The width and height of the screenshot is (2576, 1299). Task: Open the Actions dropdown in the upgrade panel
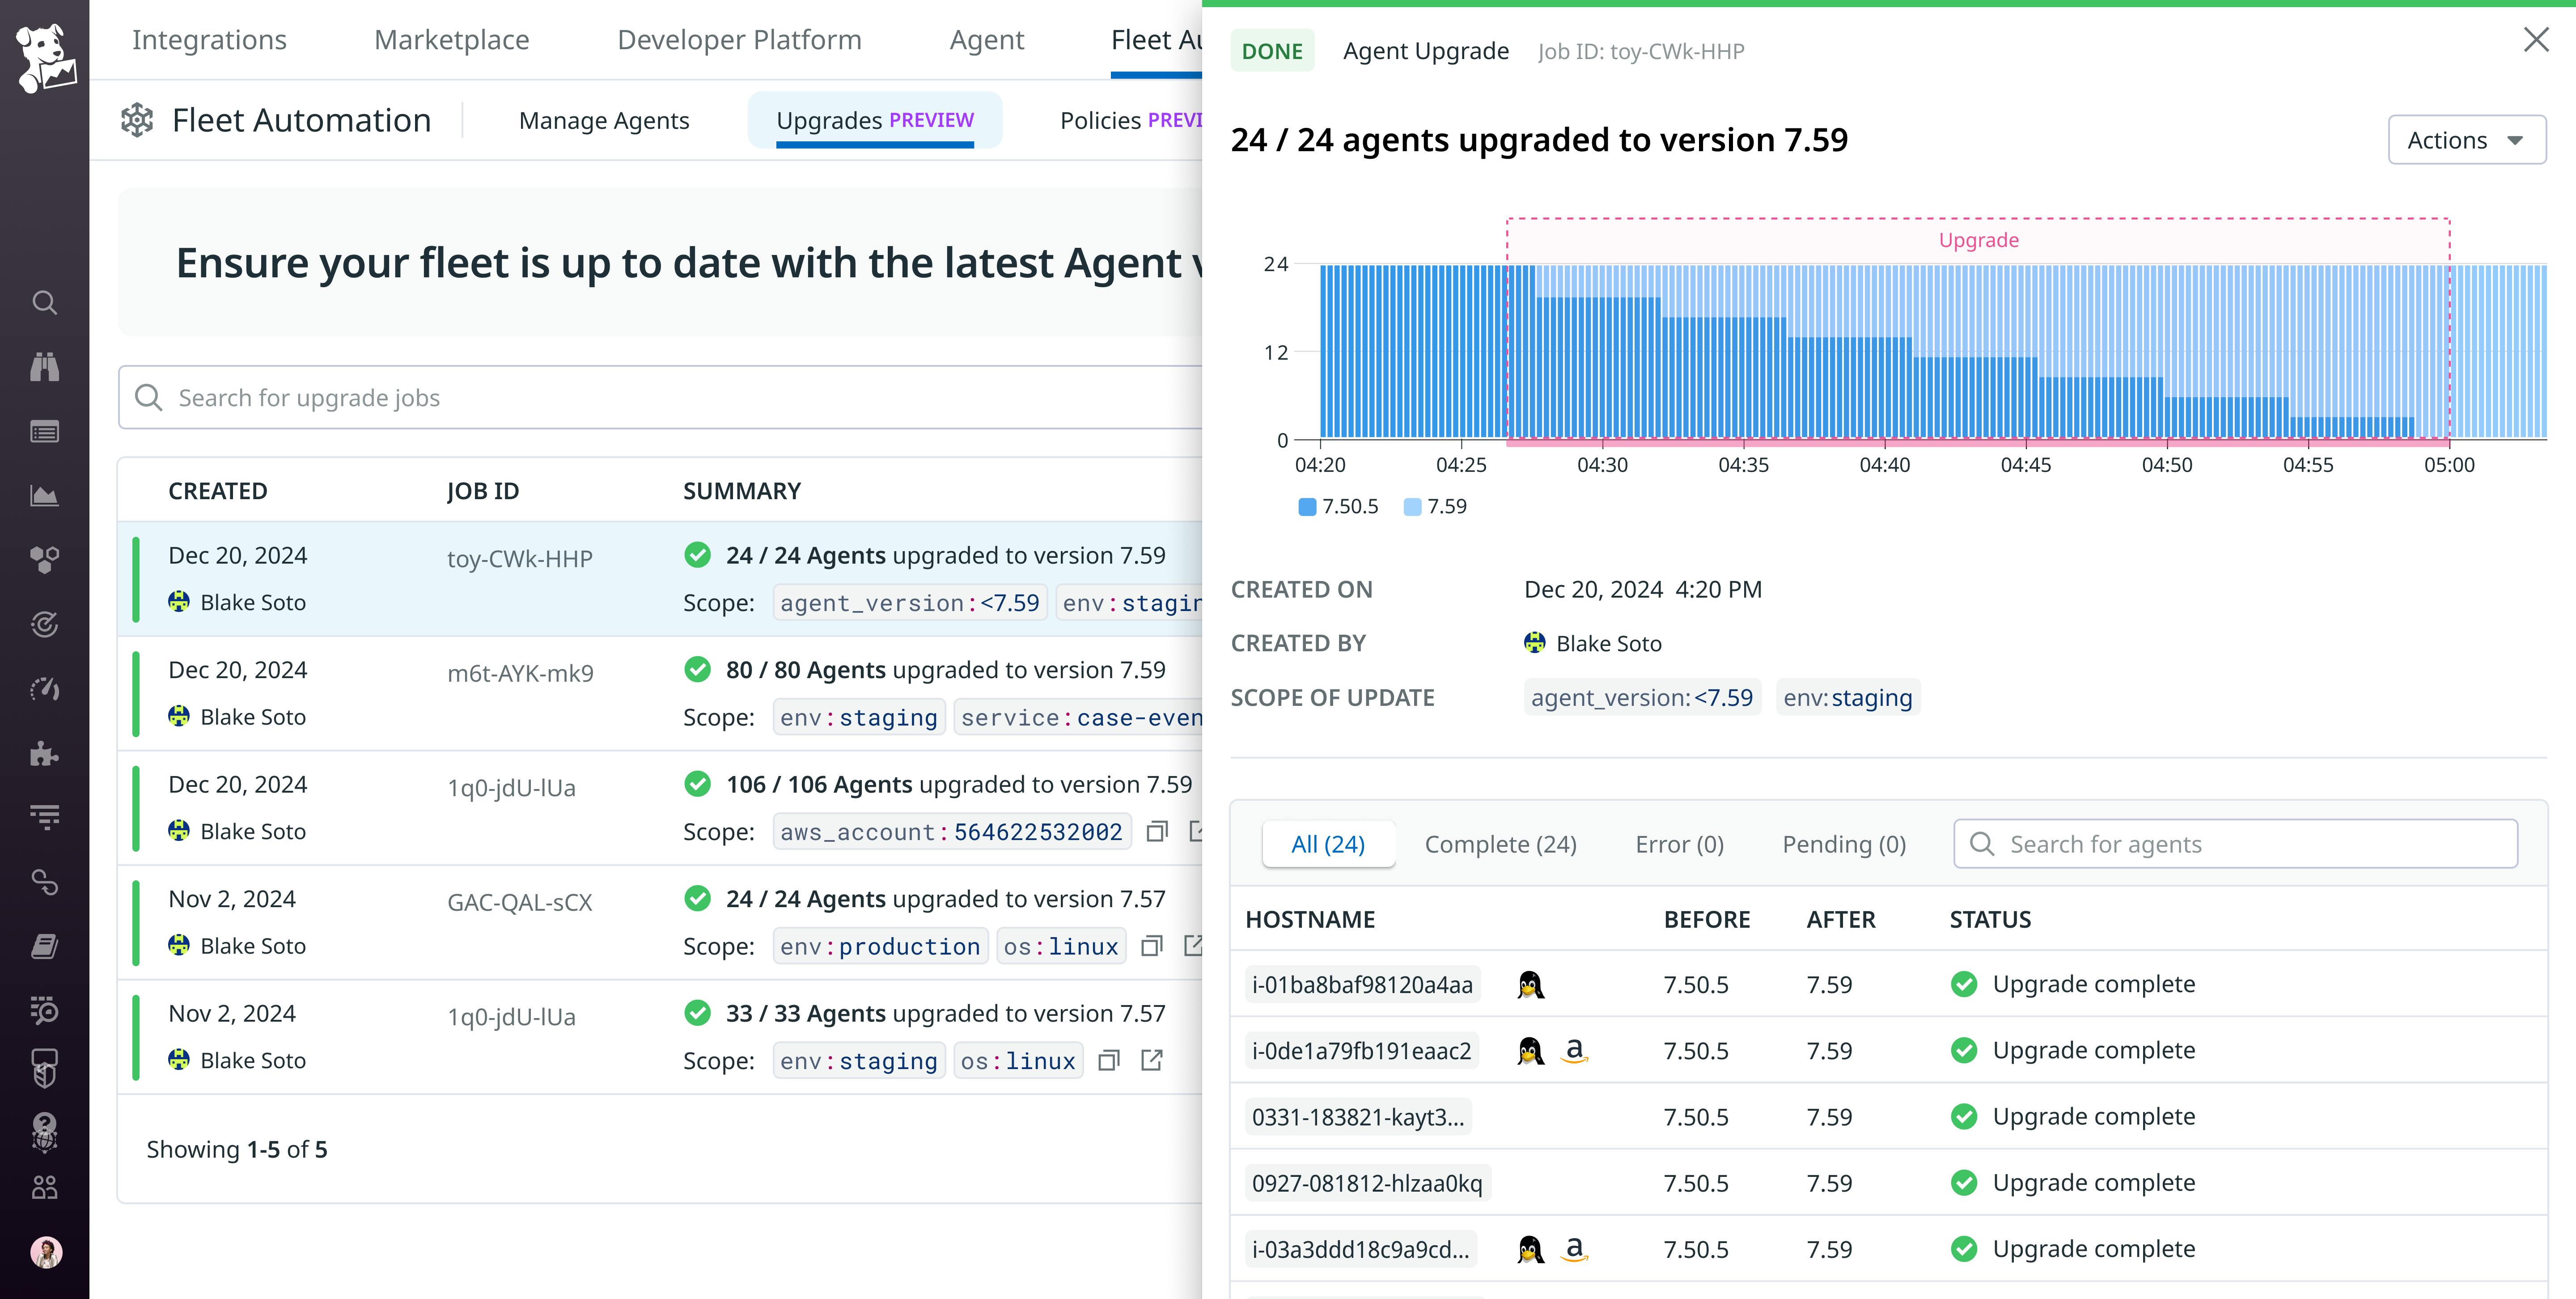coord(2465,139)
